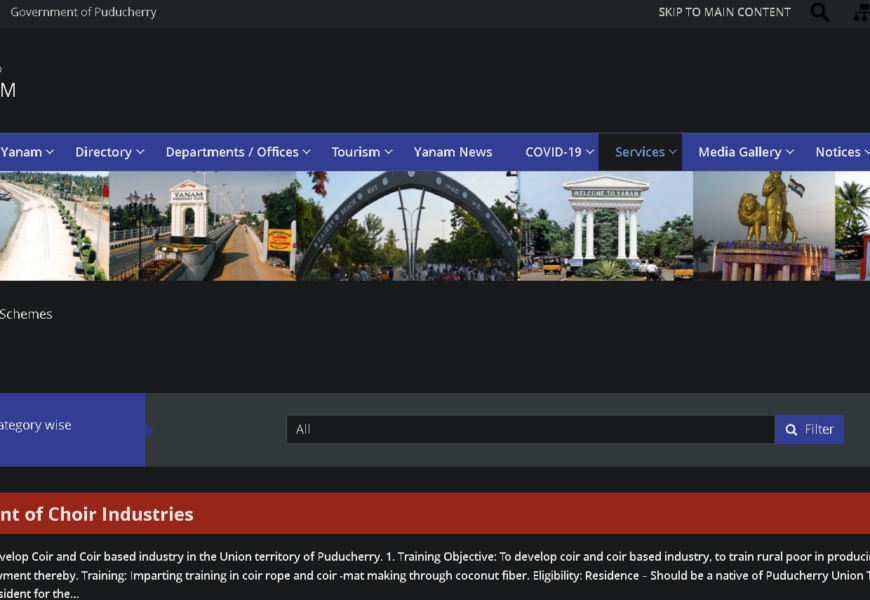Open the sitemap icon in top bar

(861, 13)
